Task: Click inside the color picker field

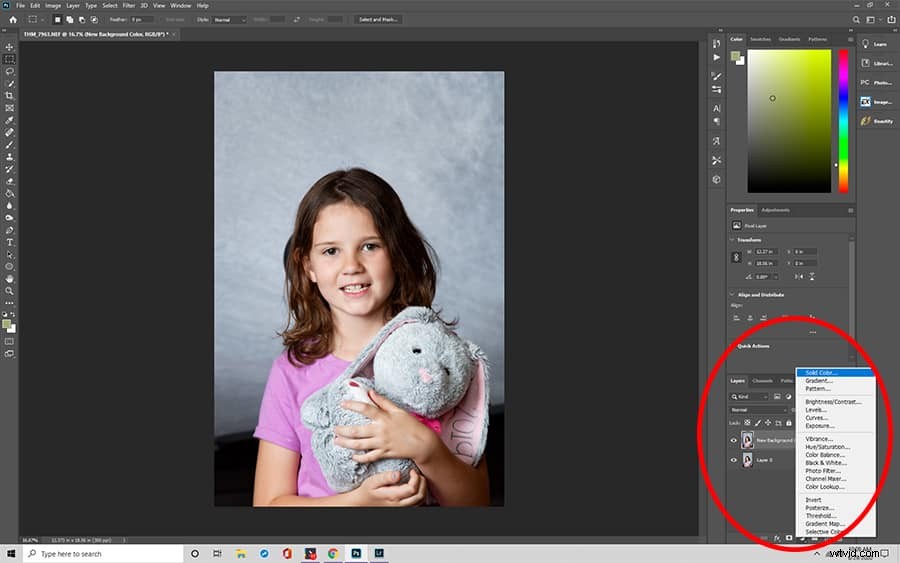Action: tap(789, 121)
